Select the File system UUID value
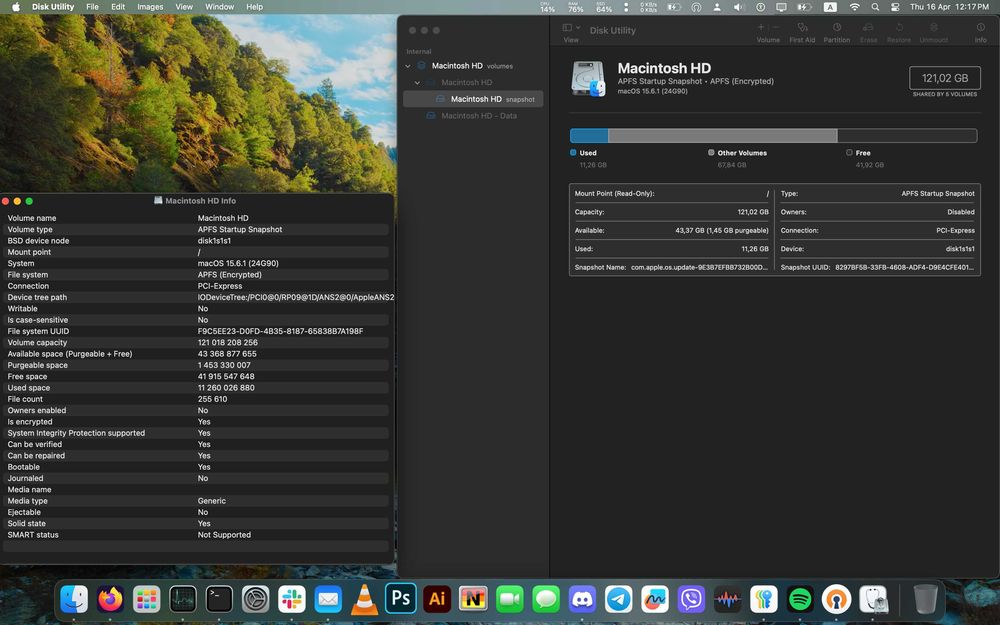The height and width of the screenshot is (625, 1000). pos(280,331)
